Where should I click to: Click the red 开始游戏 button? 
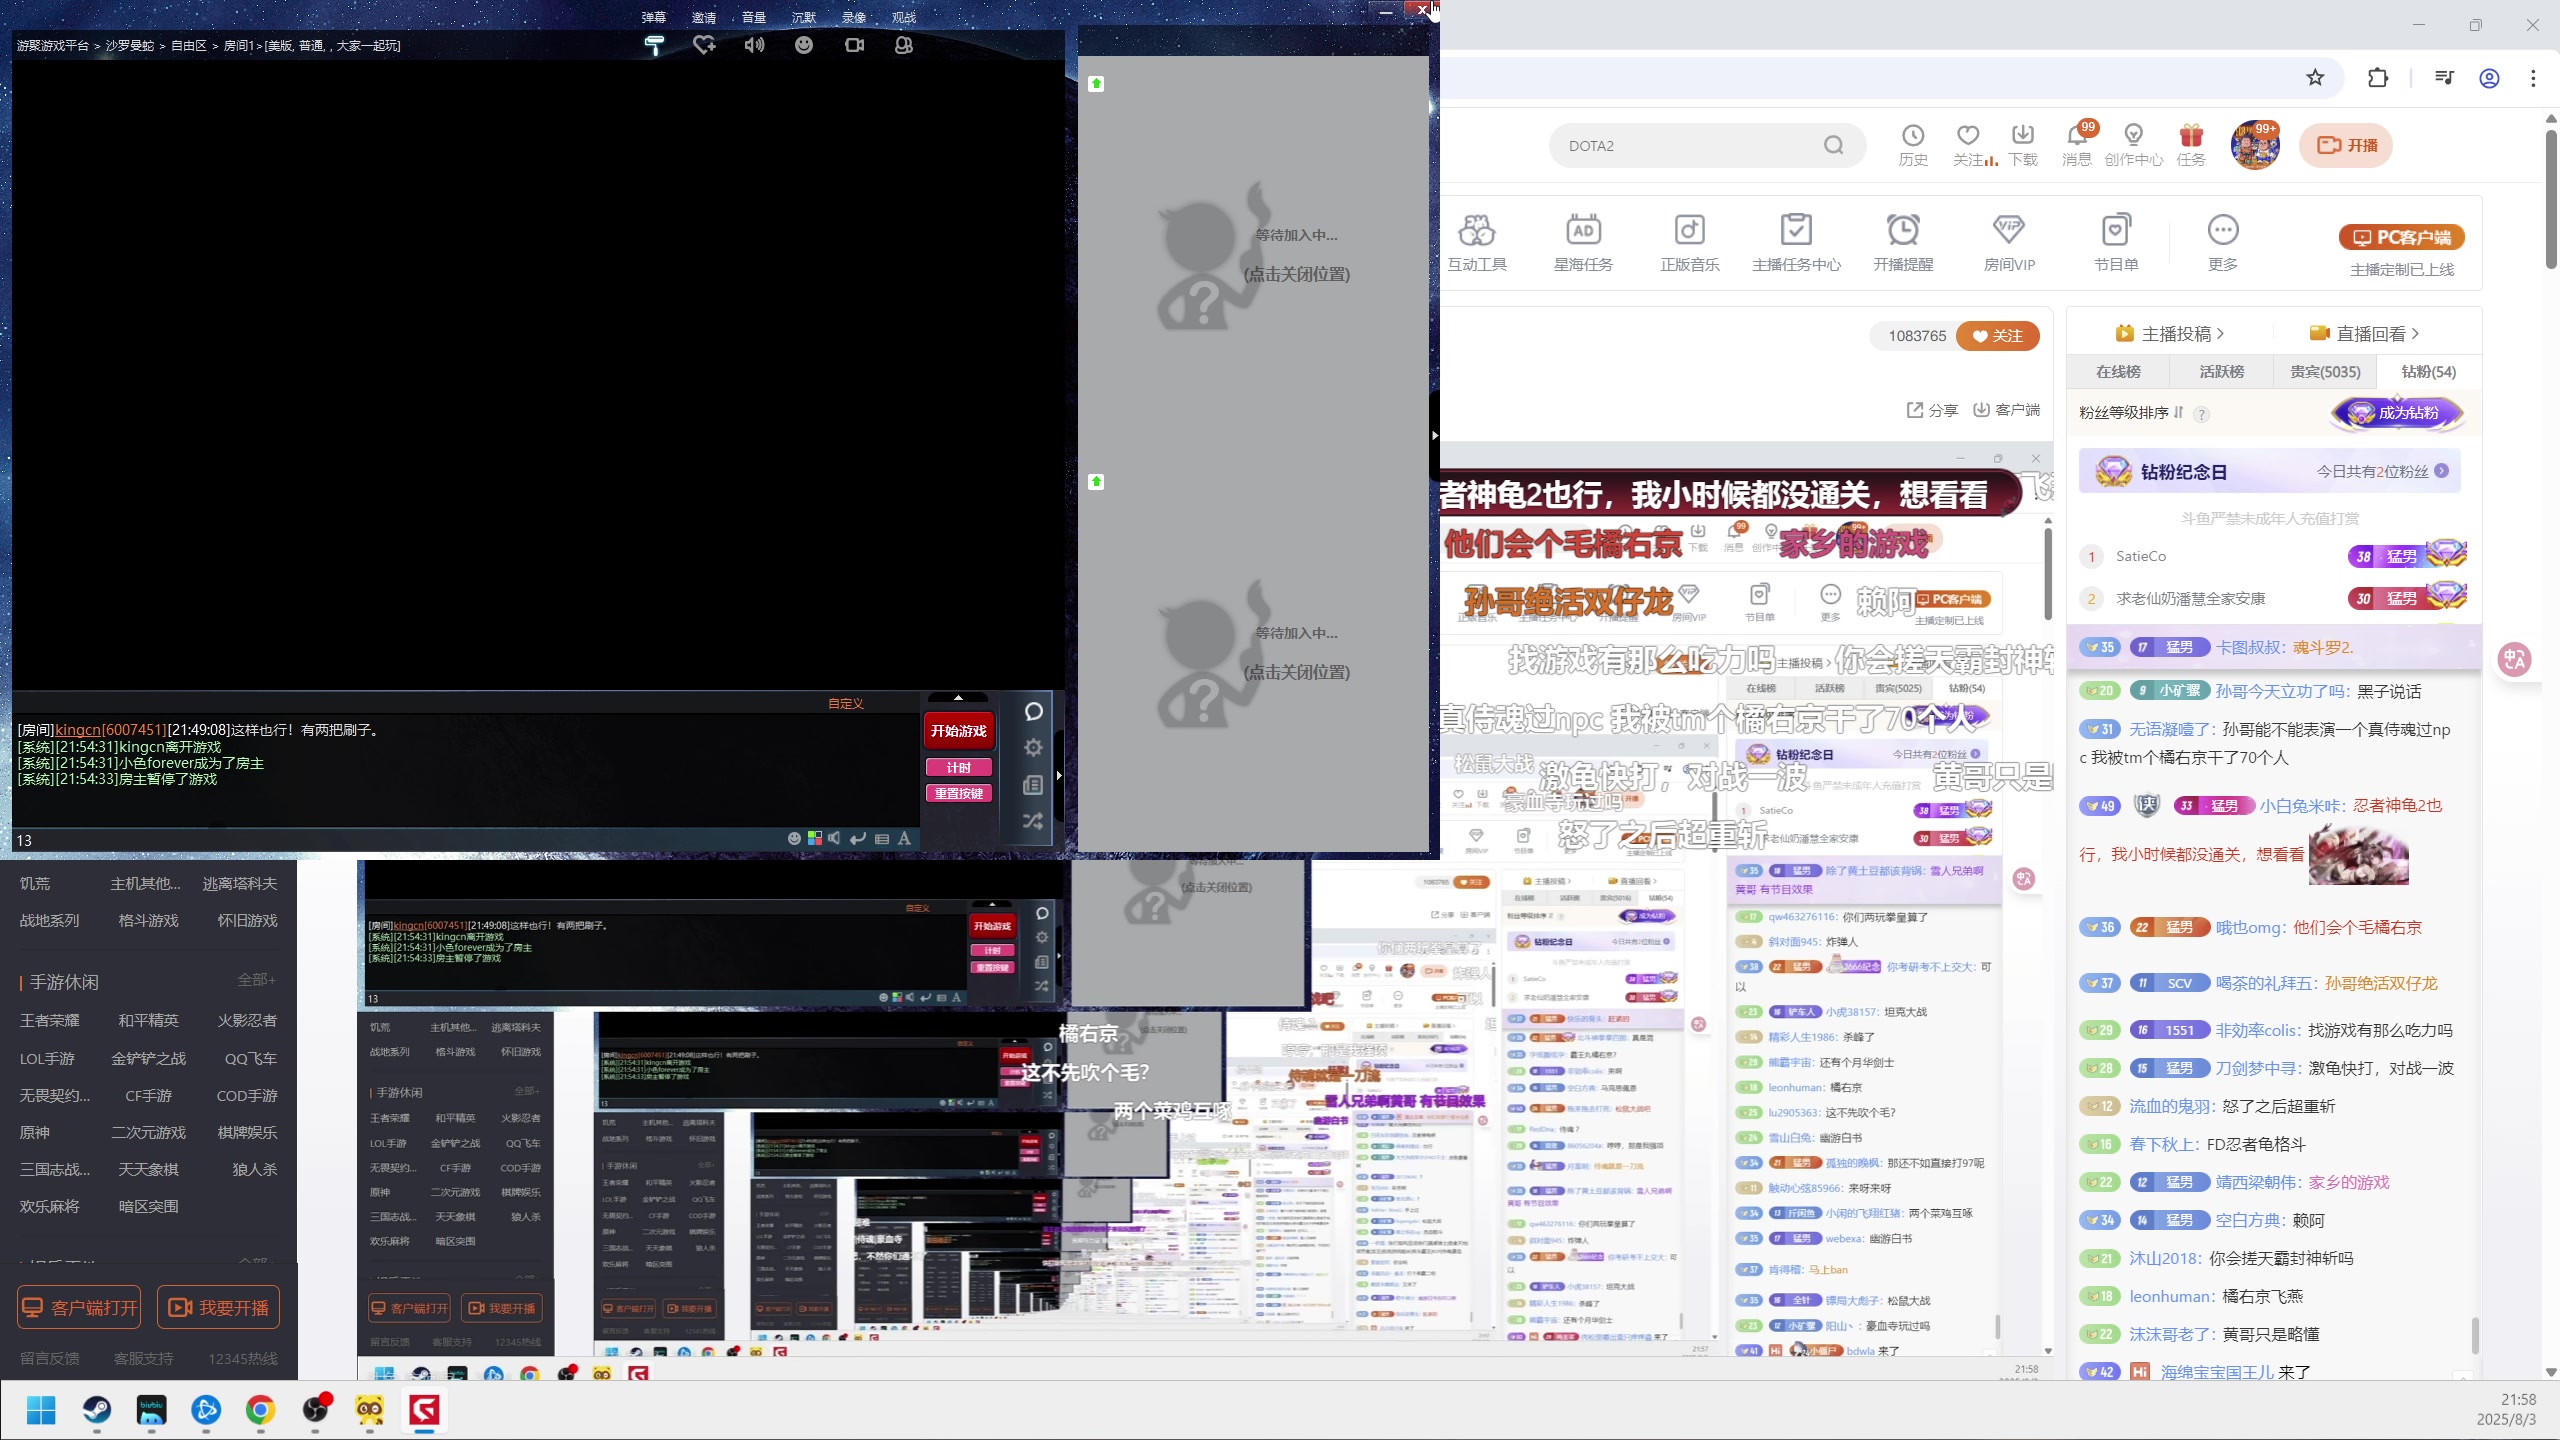tap(959, 731)
